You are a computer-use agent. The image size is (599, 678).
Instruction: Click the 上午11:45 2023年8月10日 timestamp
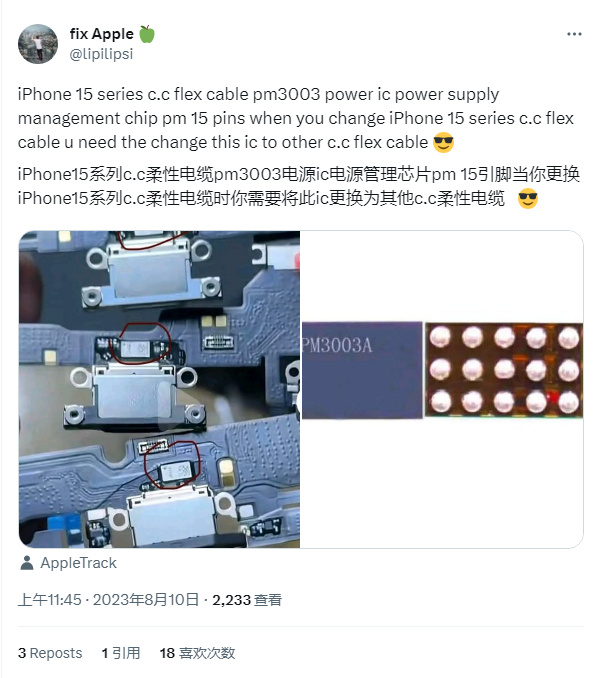point(109,600)
